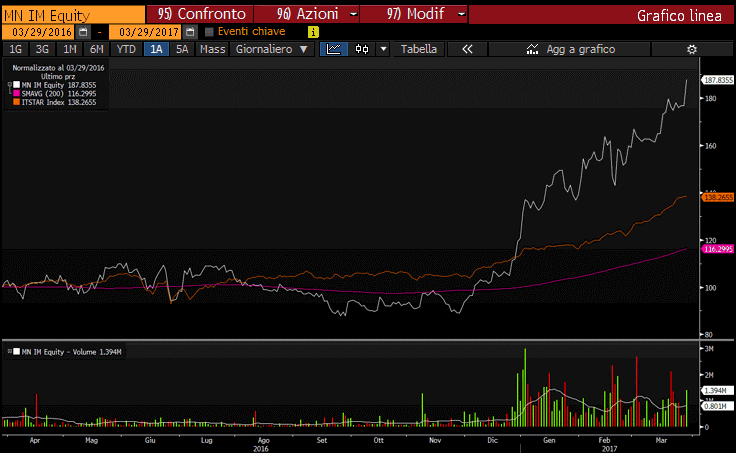Toggle the Eventi chiave checkbox
The width and height of the screenshot is (736, 453).
click(209, 32)
